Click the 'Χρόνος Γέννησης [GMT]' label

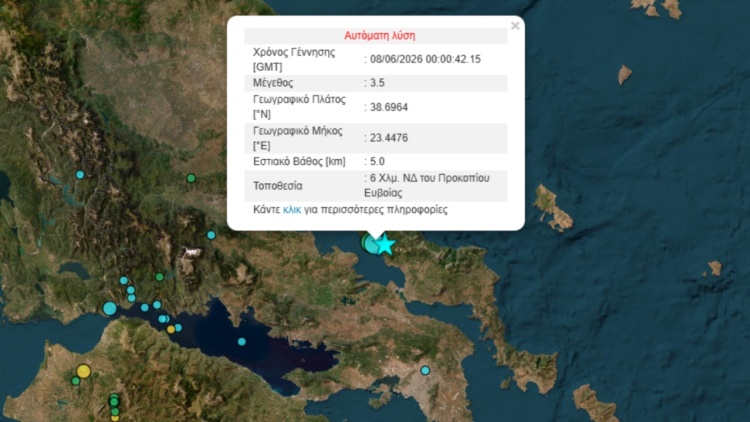coord(294,59)
